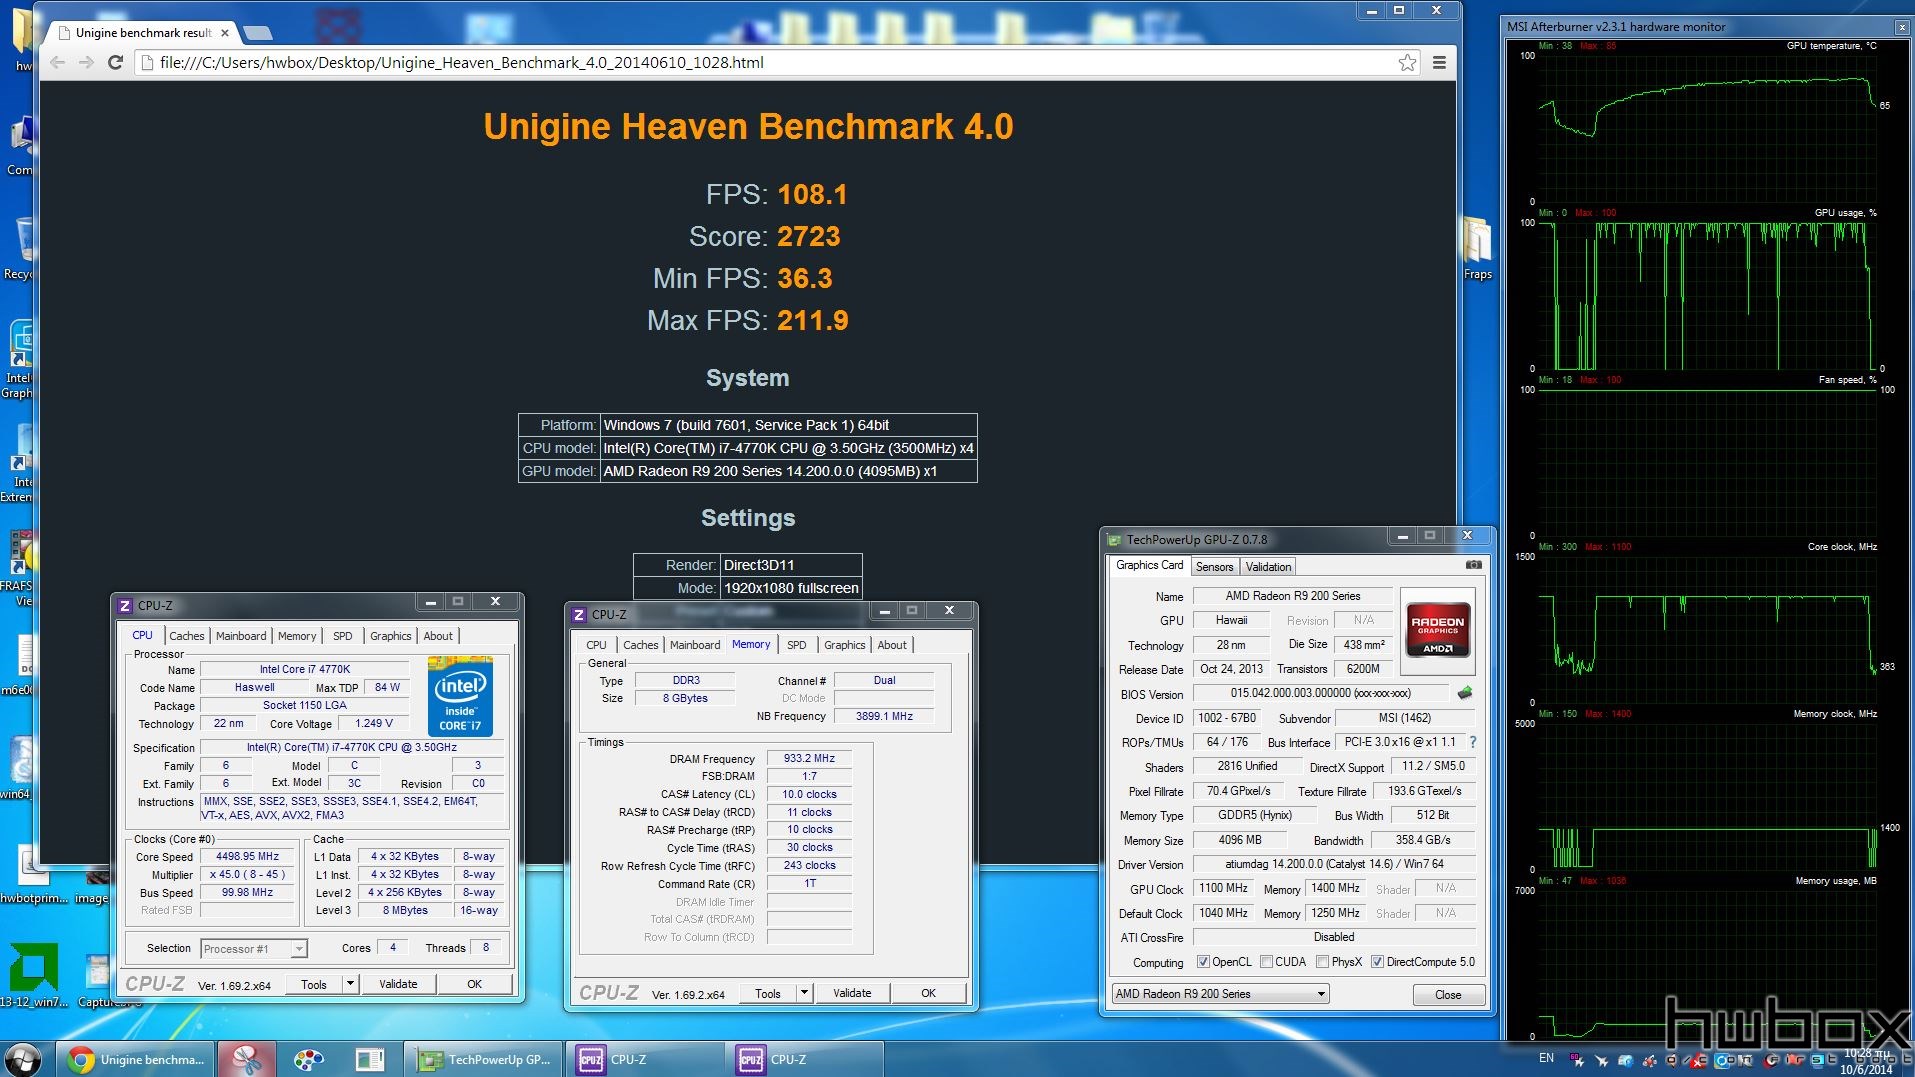The image size is (1915, 1077).
Task: Open the AMD 13-12_win7 desktop icon
Action: 32,975
